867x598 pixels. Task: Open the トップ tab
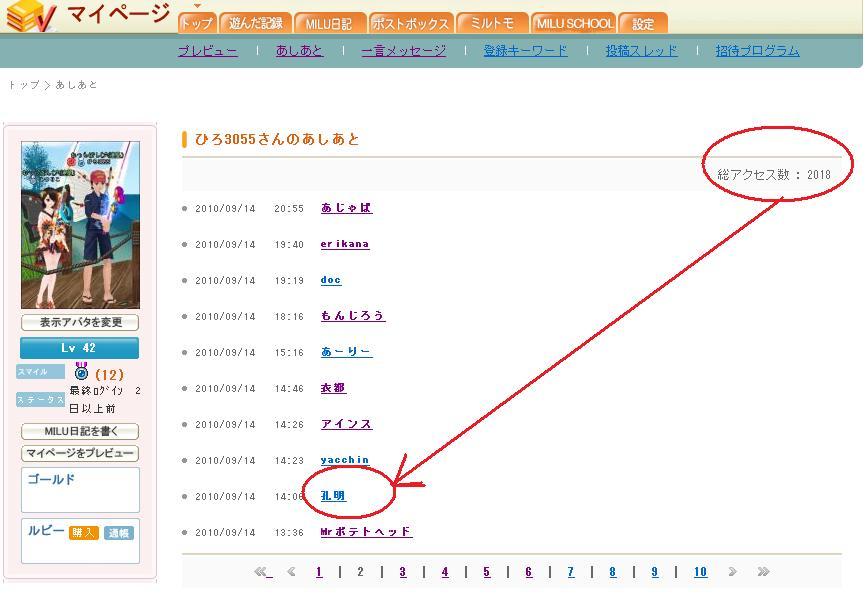tap(197, 23)
